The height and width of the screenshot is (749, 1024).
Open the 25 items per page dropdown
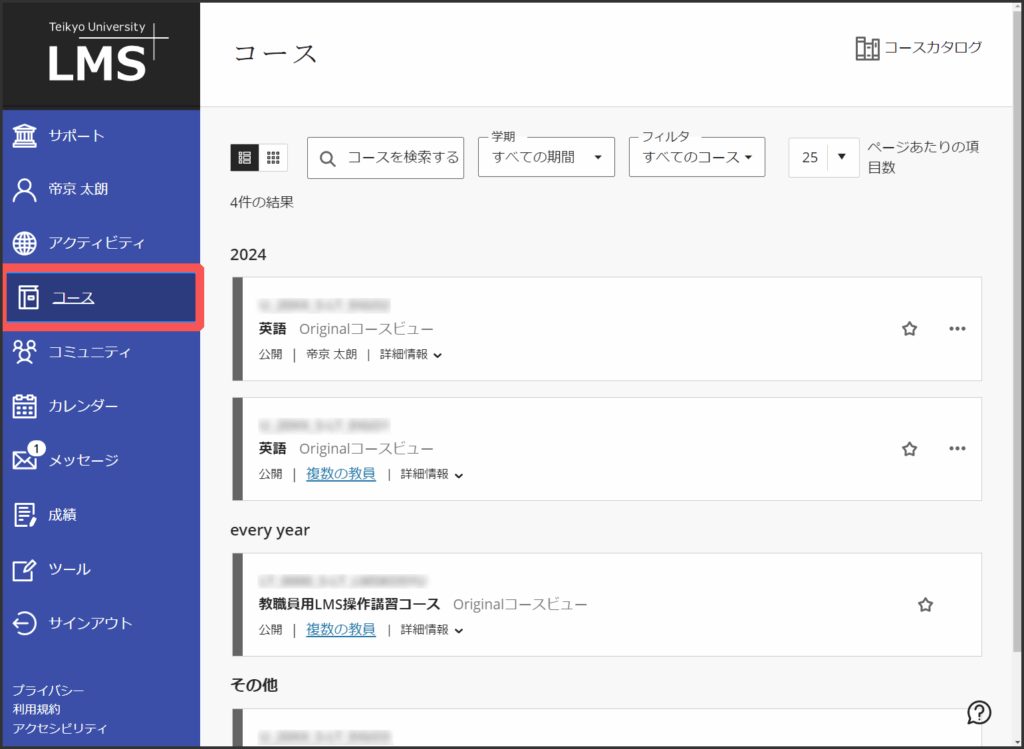click(824, 157)
